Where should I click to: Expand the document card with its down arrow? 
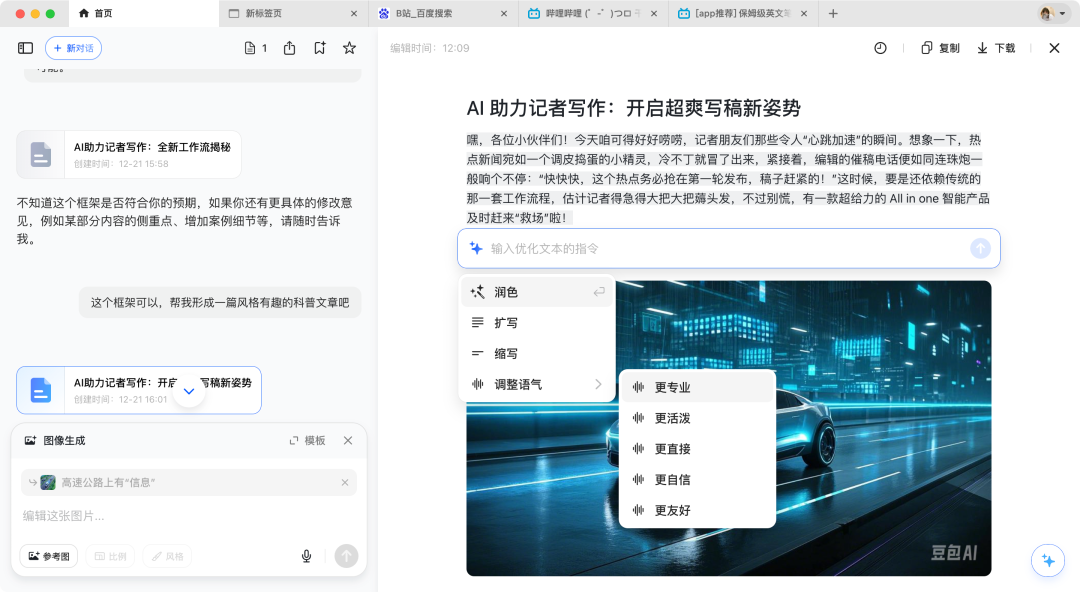pyautogui.click(x=188, y=393)
